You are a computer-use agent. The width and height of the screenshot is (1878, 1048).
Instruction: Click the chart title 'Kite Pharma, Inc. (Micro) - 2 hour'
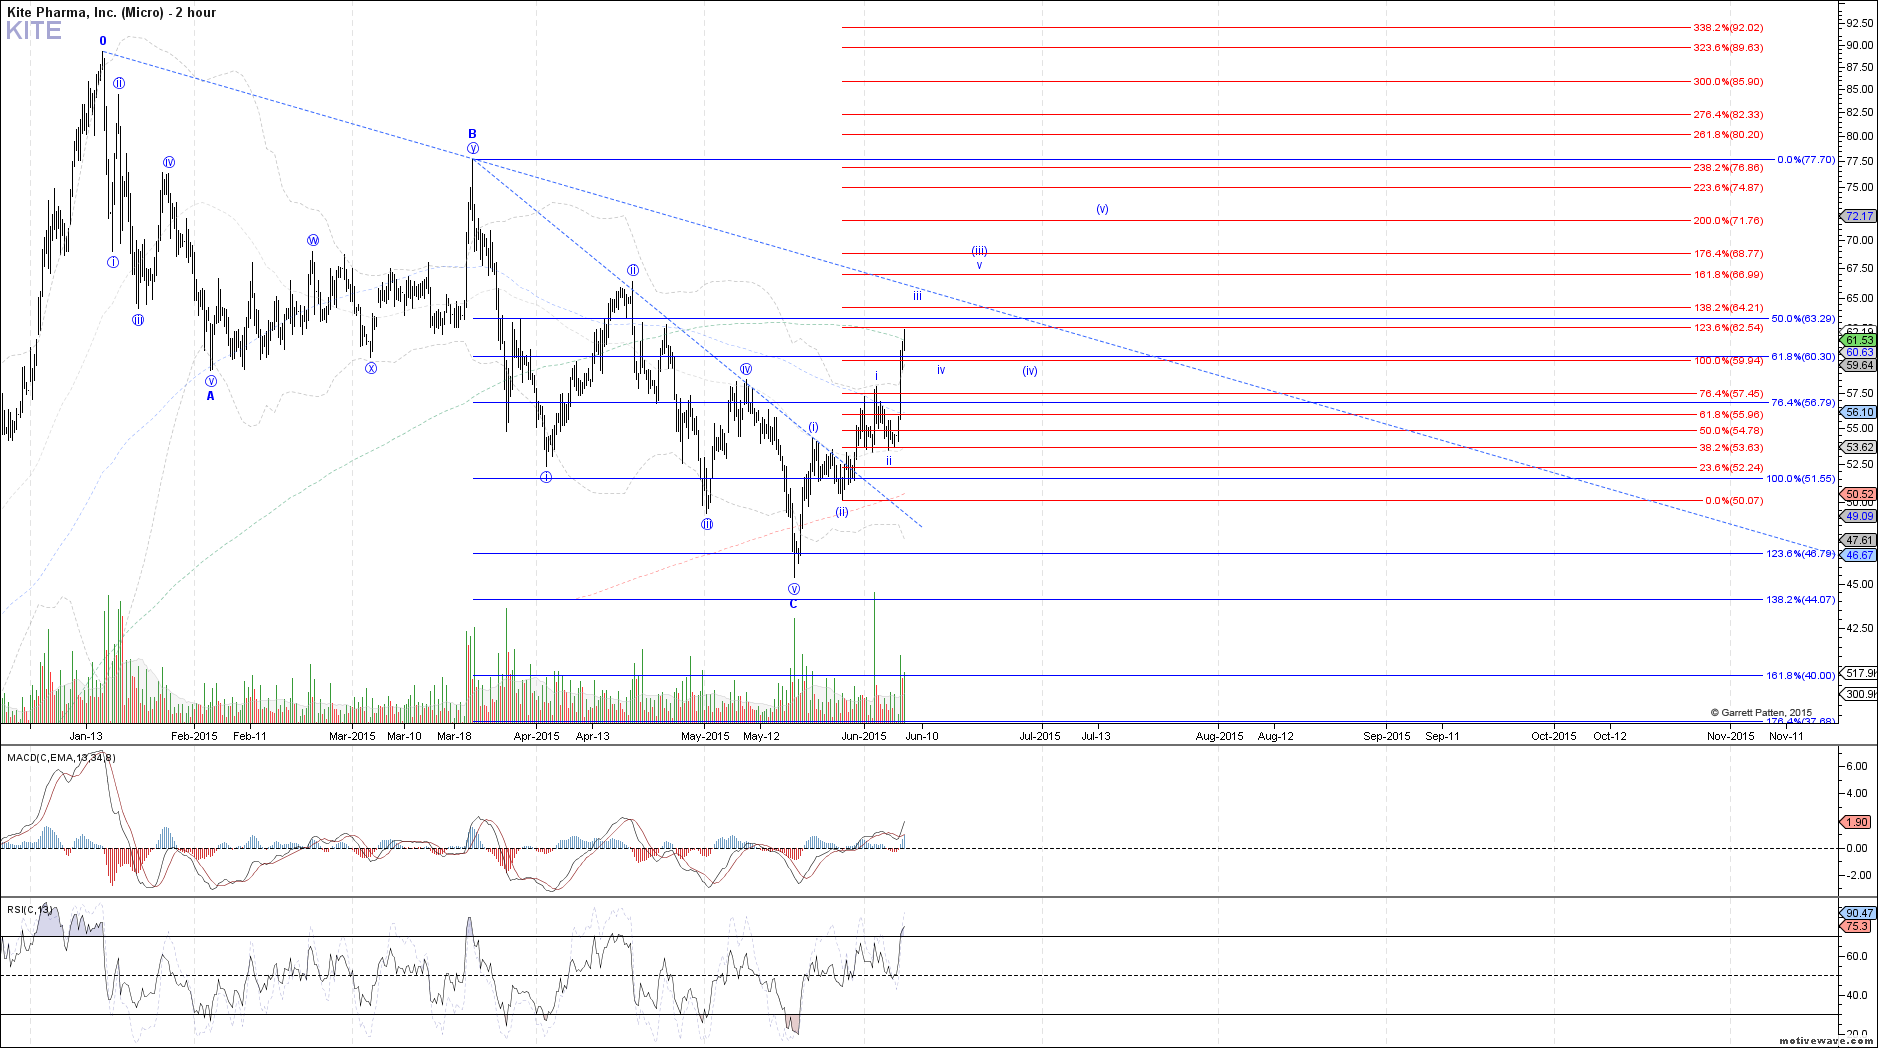point(111,12)
